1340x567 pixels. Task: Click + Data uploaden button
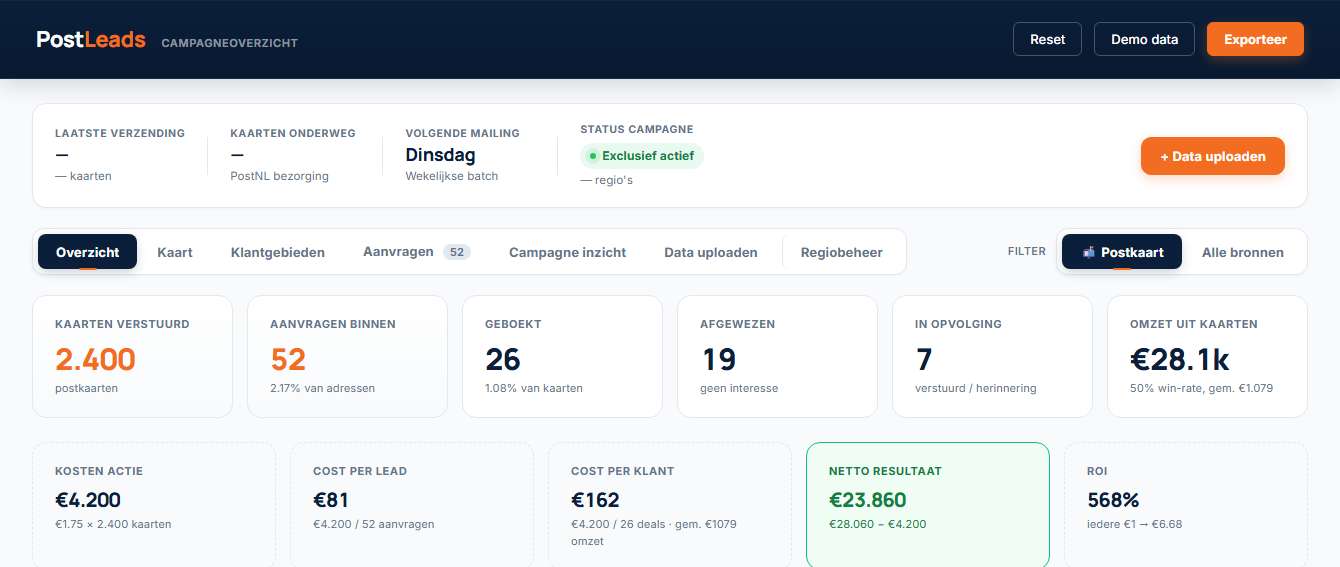[x=1213, y=156]
